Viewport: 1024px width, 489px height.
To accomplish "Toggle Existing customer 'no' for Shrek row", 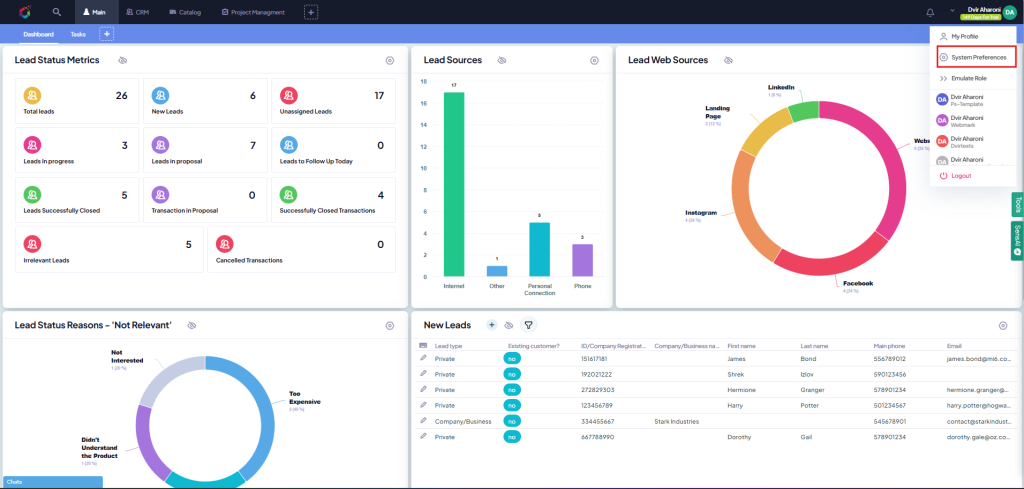I will click(512, 374).
